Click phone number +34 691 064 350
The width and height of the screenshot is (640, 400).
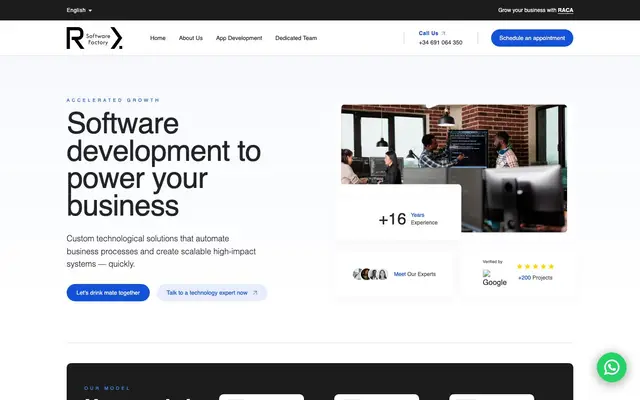pos(440,42)
